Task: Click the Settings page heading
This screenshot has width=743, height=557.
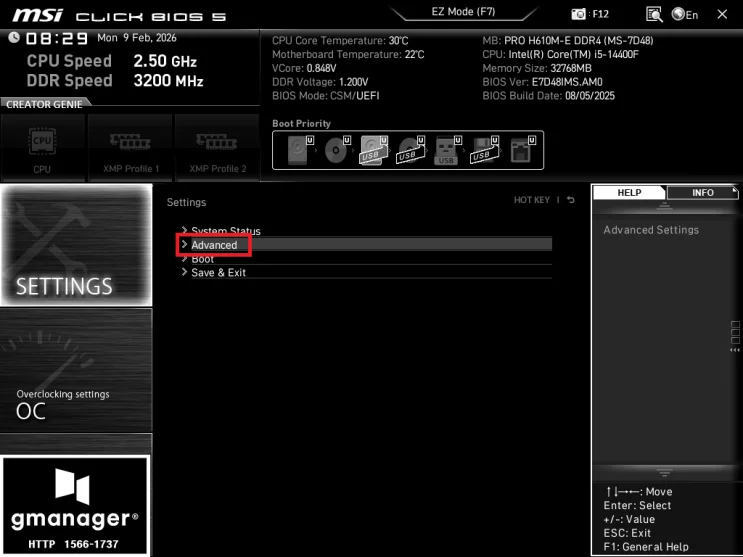Action: click(186, 202)
